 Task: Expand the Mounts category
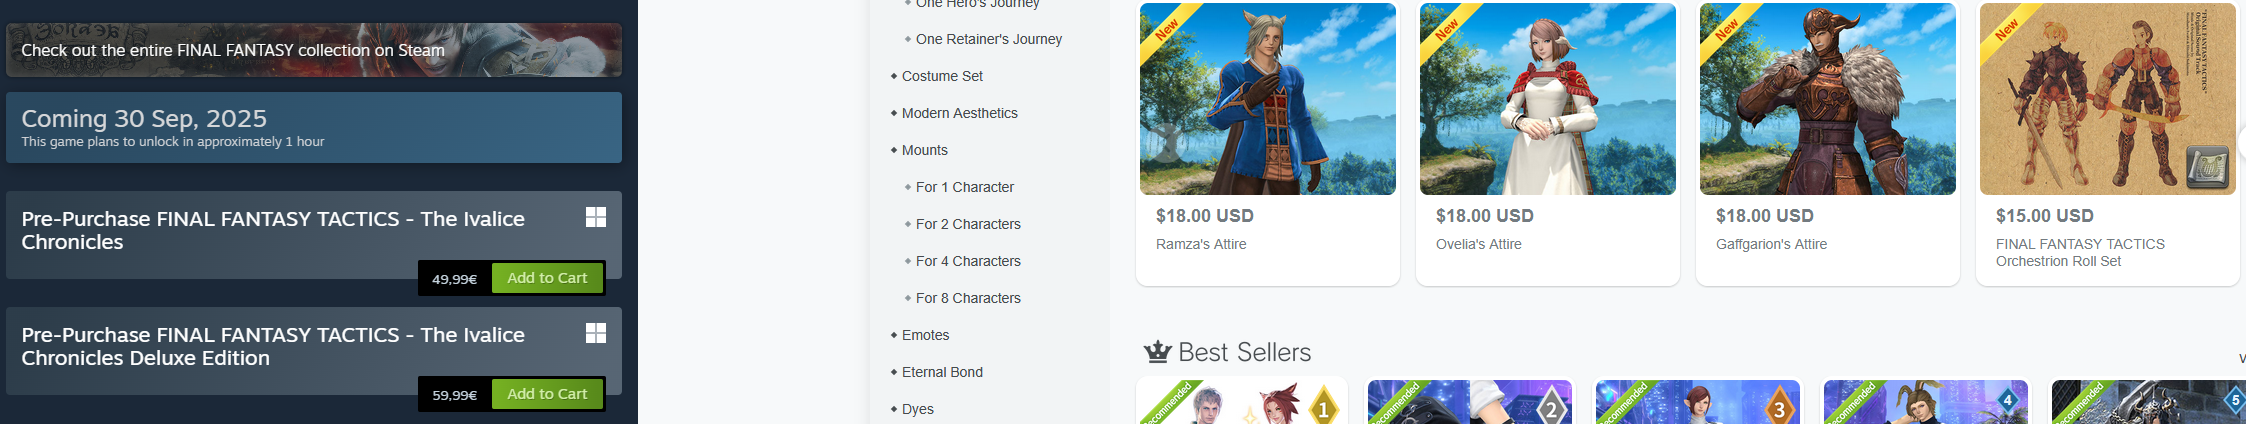click(x=924, y=150)
